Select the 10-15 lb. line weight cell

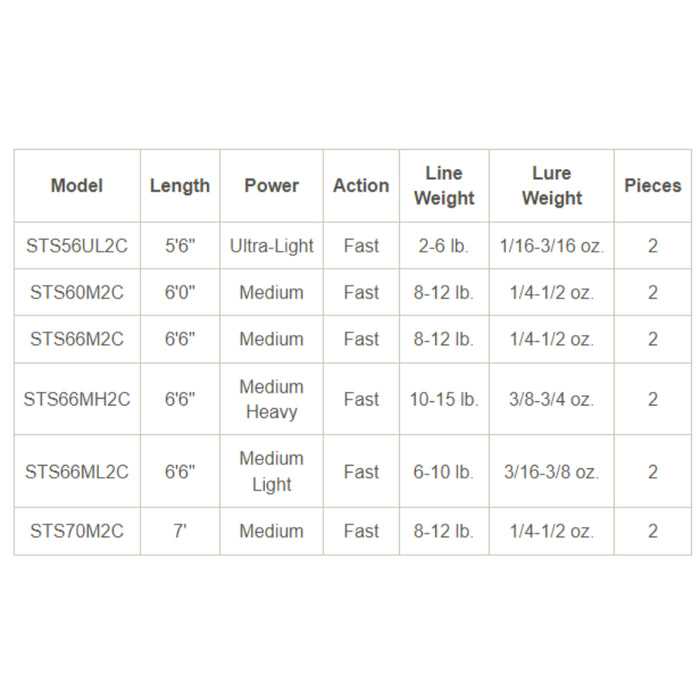tap(444, 399)
